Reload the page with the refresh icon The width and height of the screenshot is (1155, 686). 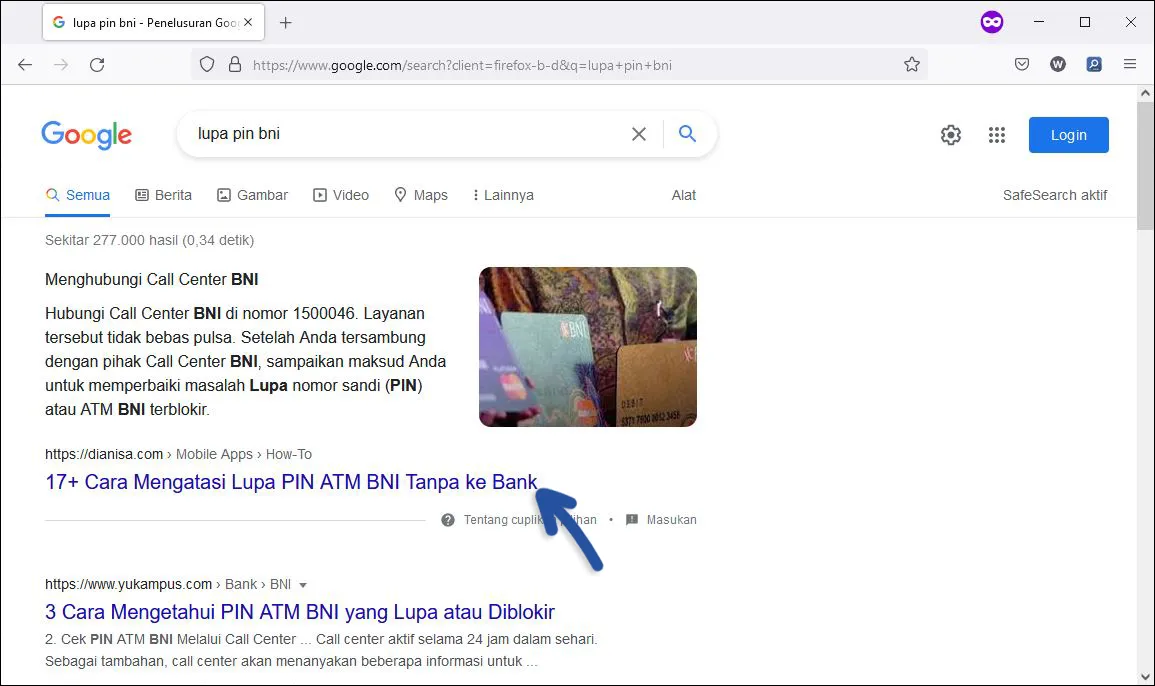97,64
